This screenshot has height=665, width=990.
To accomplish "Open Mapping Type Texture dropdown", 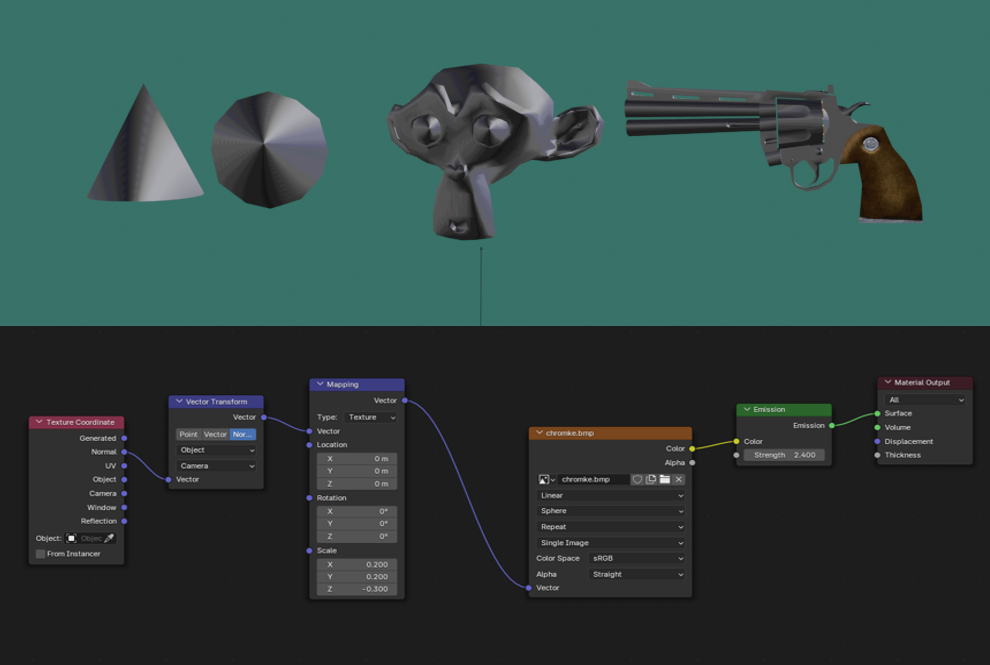I will (371, 417).
